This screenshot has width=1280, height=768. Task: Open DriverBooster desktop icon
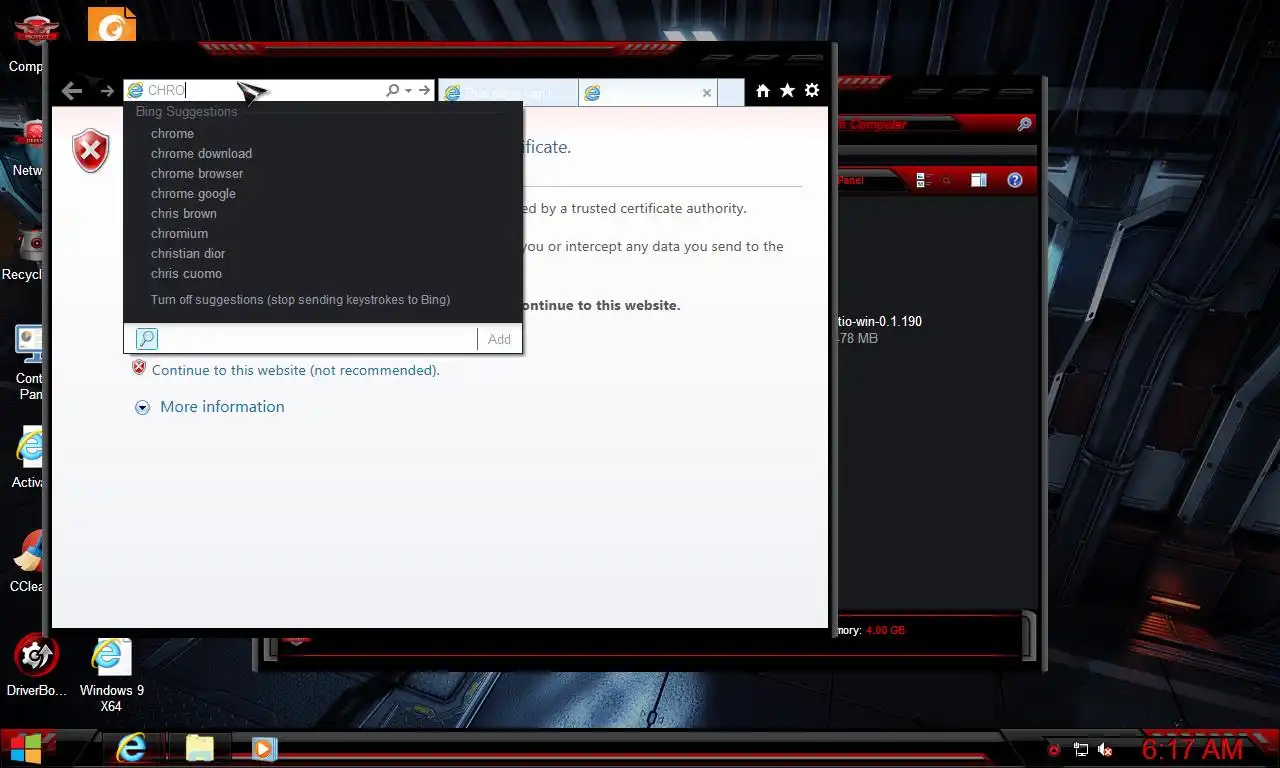(x=37, y=667)
